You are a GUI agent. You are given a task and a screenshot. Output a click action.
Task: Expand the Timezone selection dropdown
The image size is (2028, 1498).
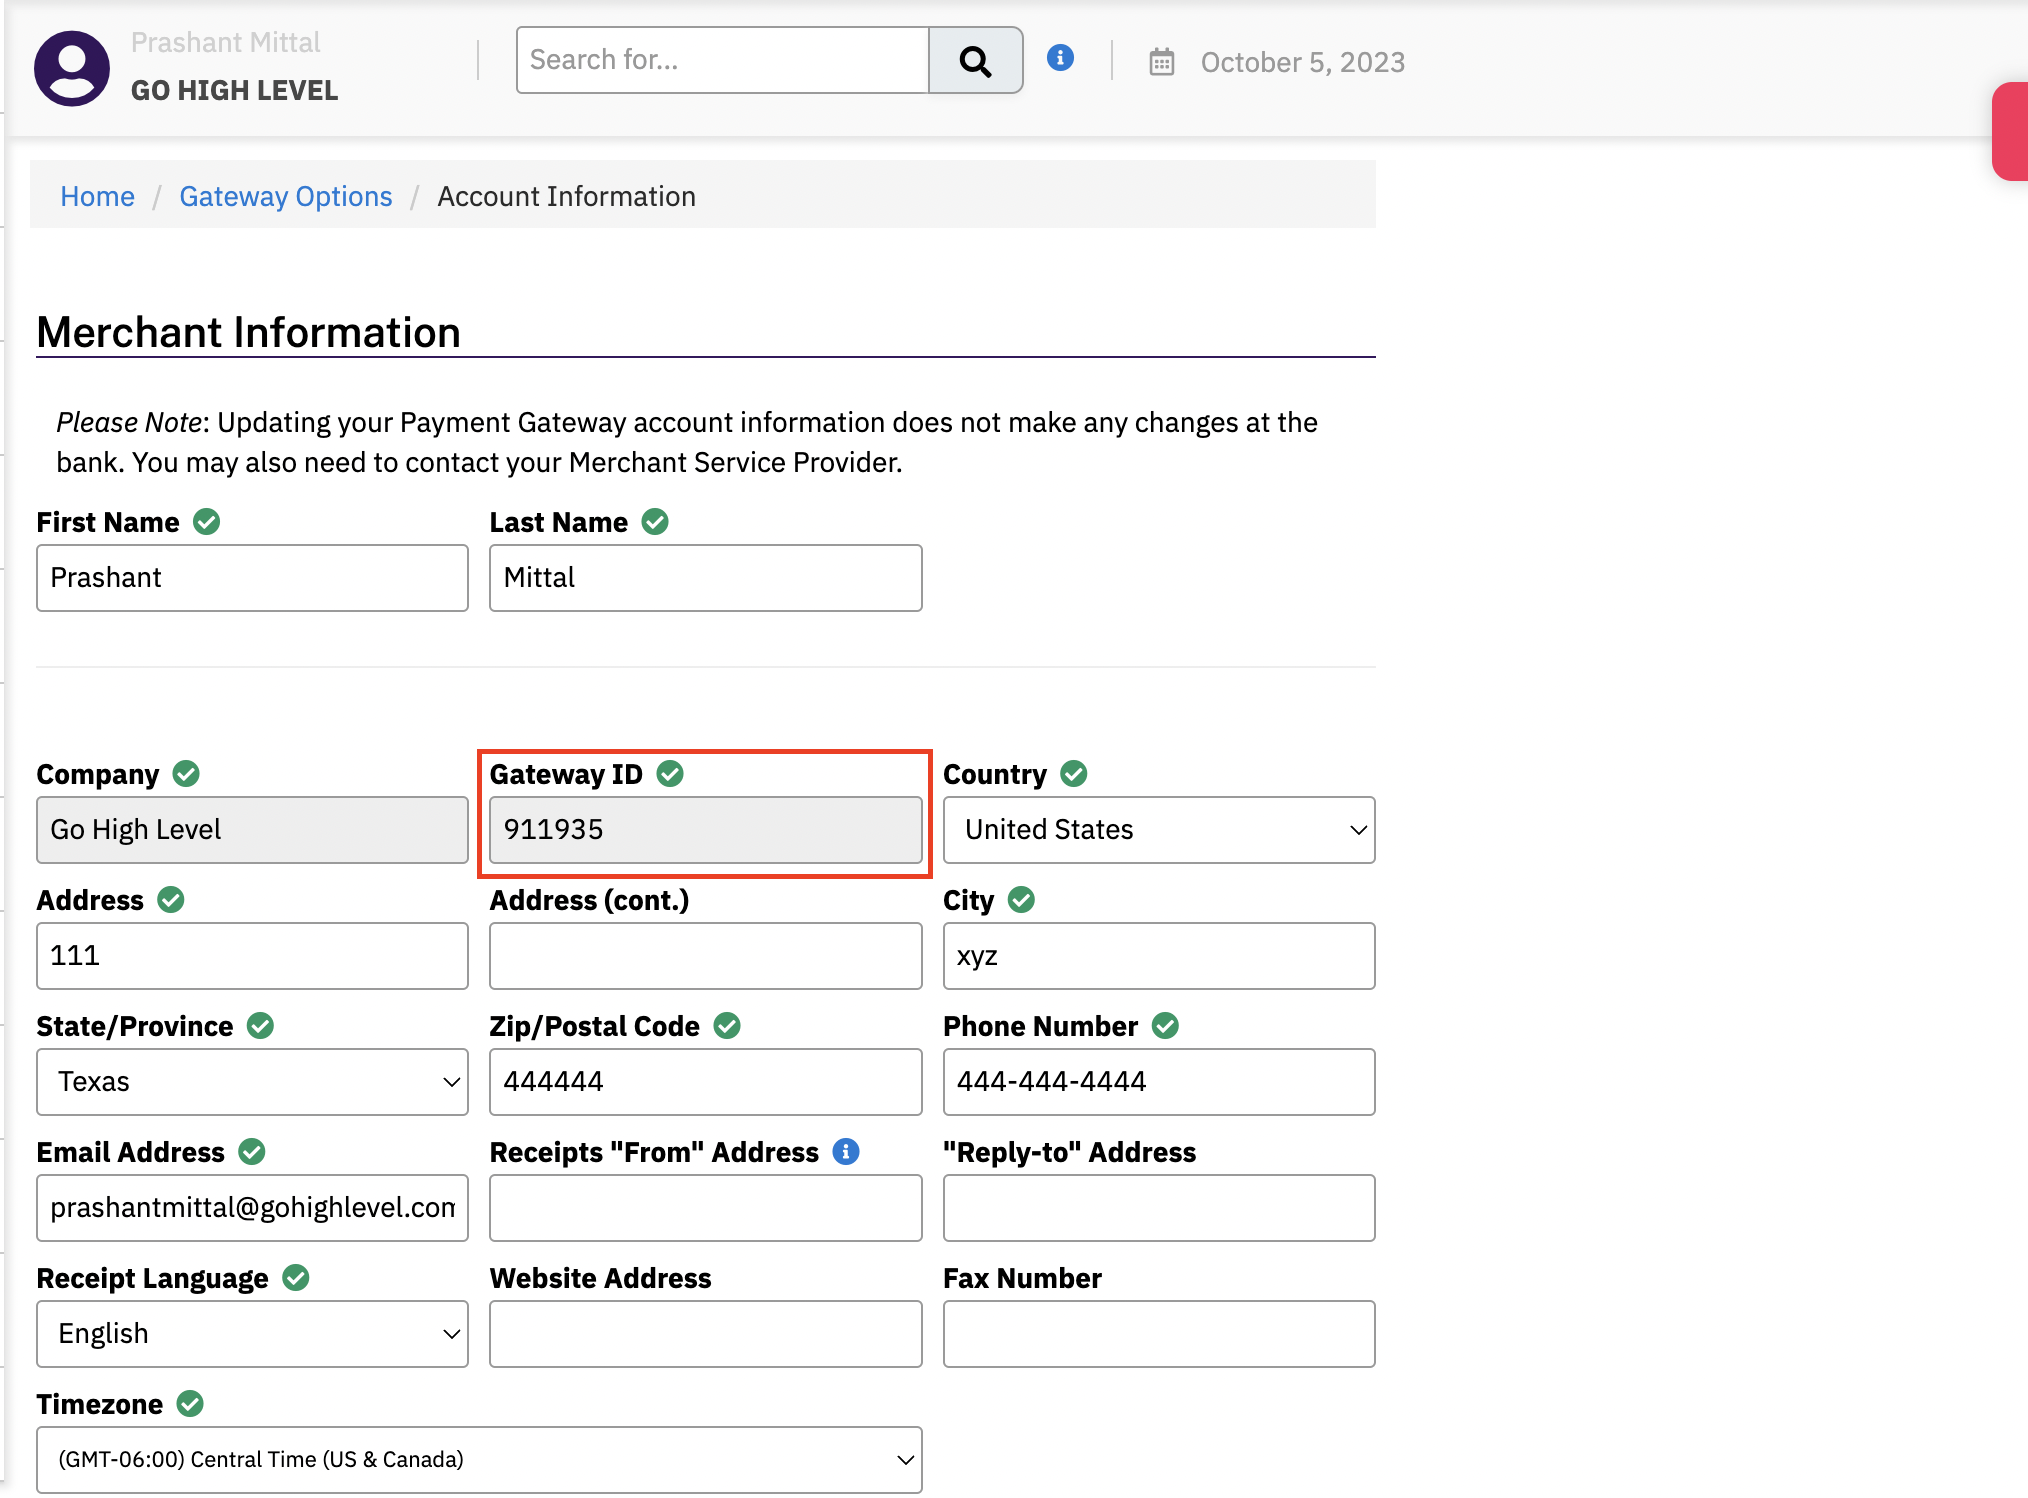point(479,1460)
